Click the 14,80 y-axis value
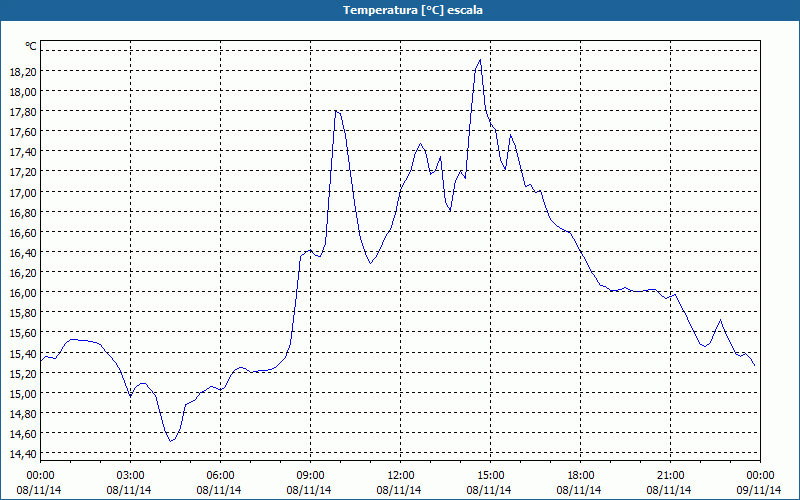 pyautogui.click(x=23, y=414)
